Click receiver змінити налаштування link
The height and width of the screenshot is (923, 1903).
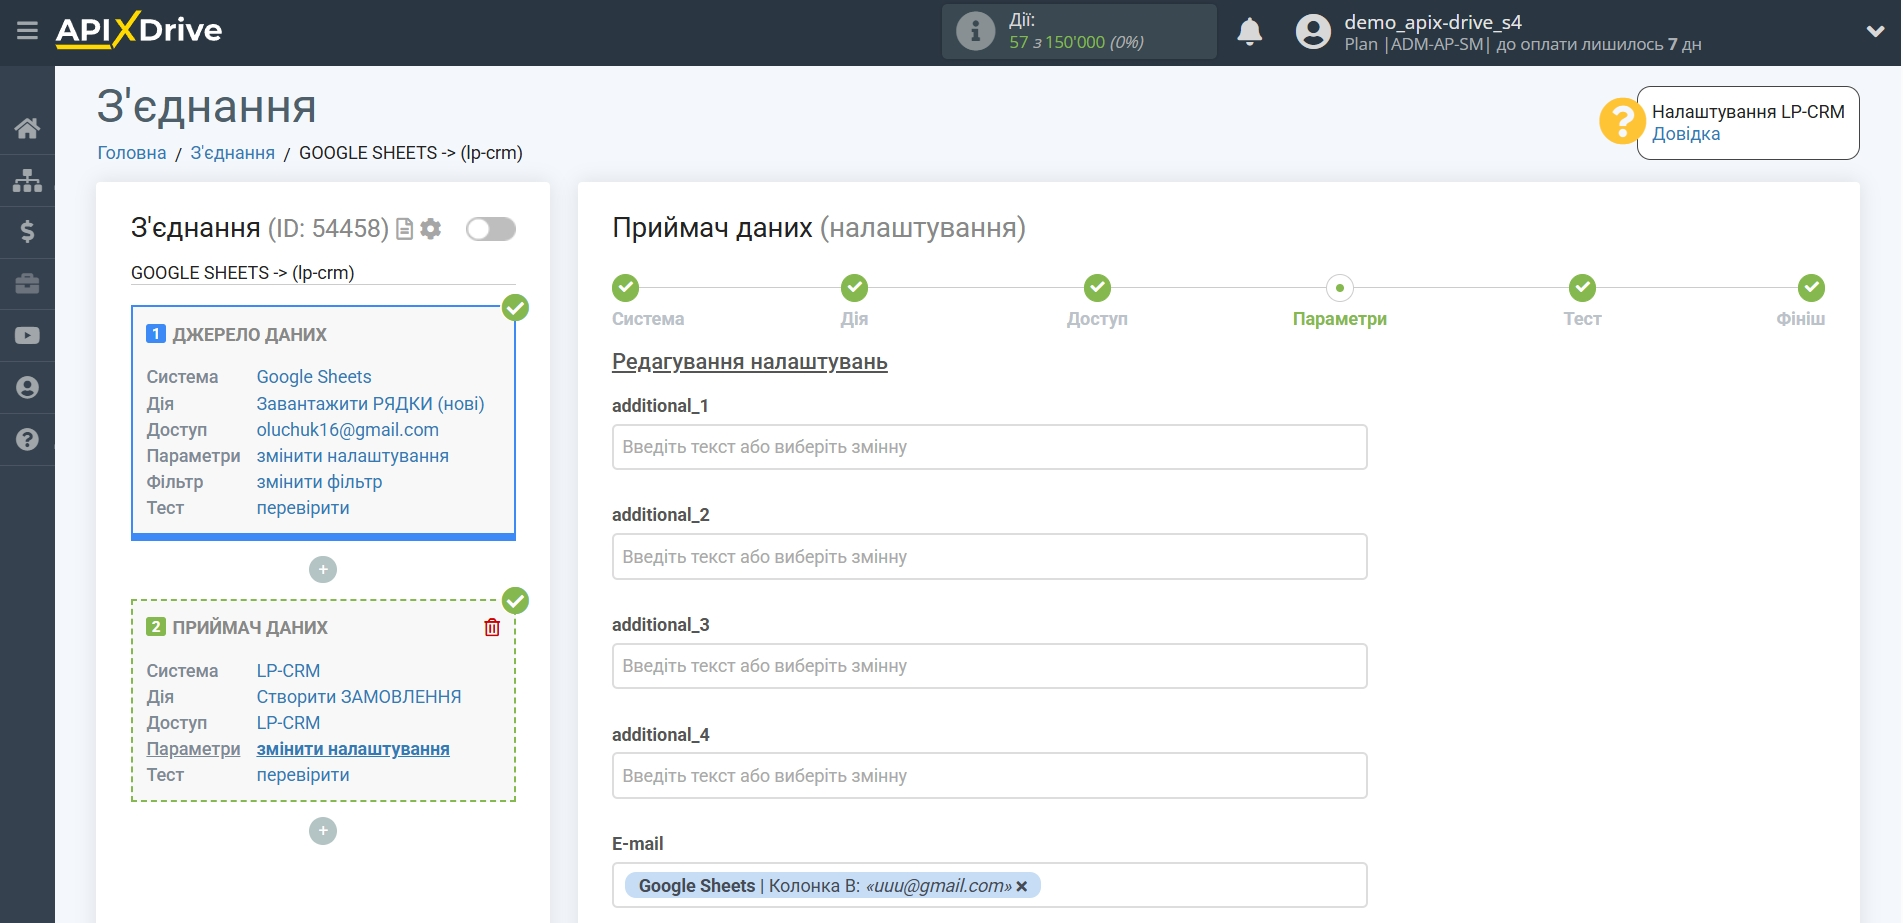(353, 749)
